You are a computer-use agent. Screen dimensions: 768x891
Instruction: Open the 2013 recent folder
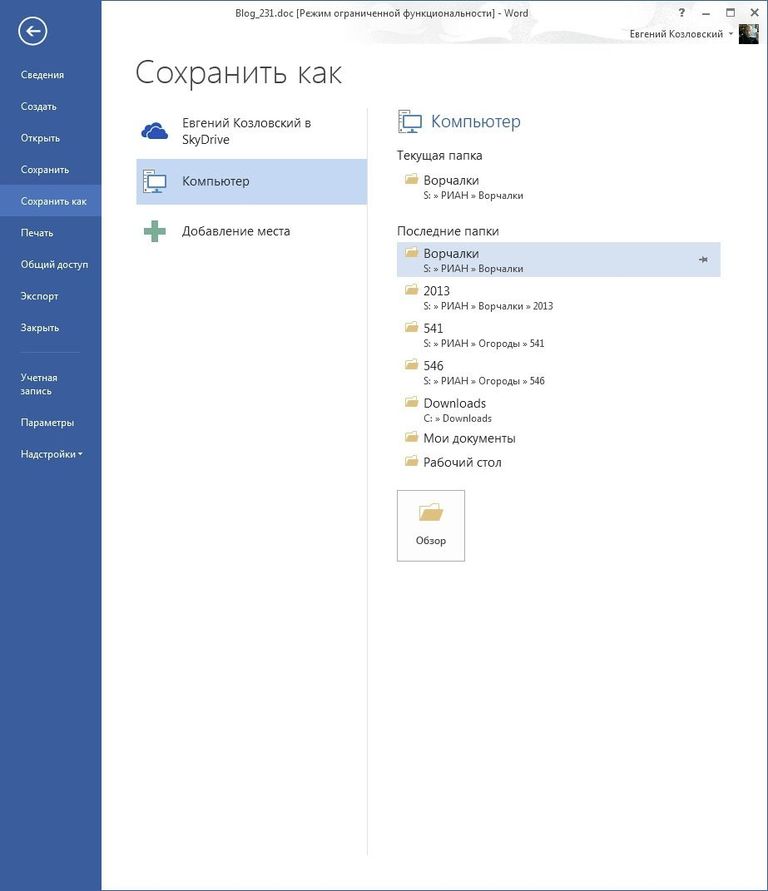click(x=558, y=298)
